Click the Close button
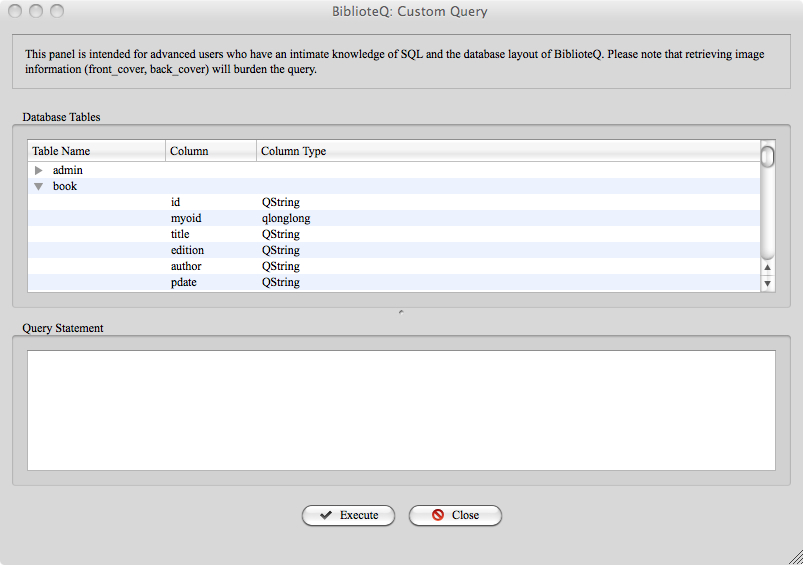This screenshot has width=803, height=565. 455,515
